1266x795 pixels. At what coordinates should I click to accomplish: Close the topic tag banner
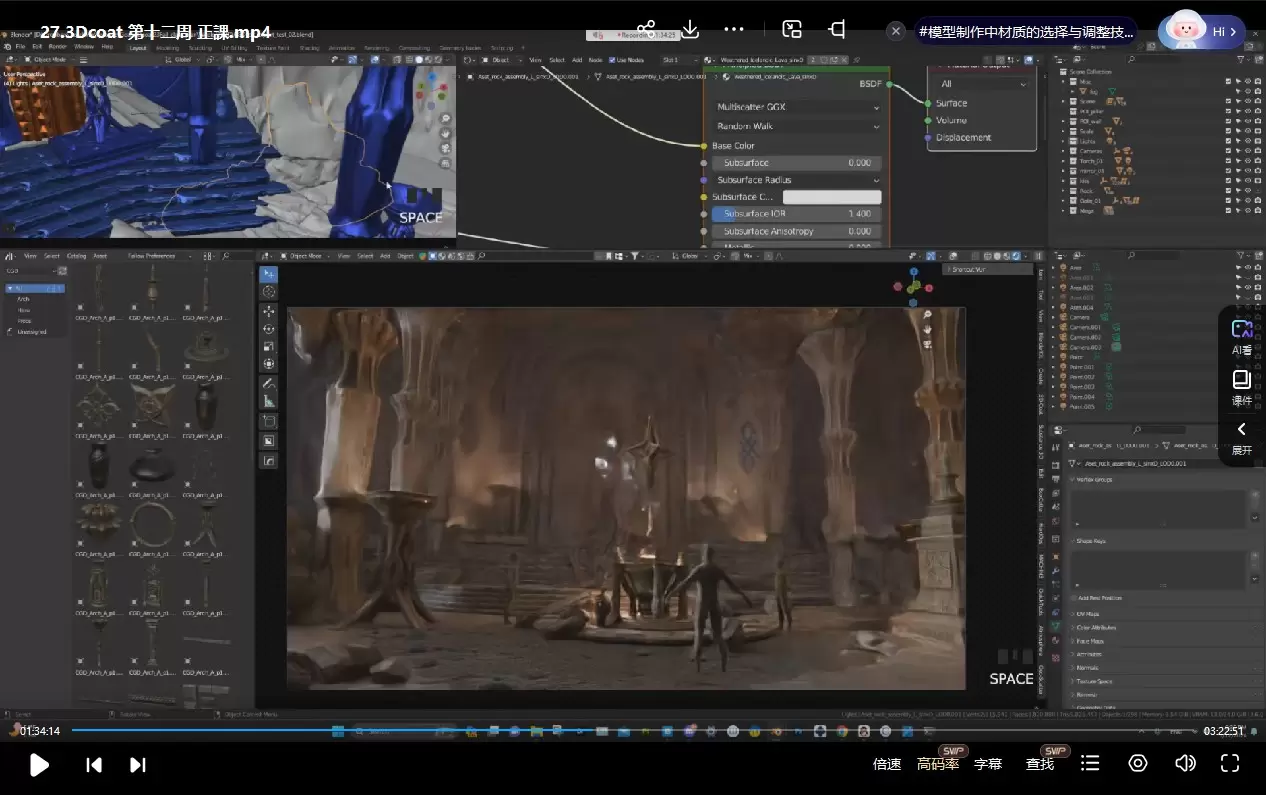pos(897,31)
